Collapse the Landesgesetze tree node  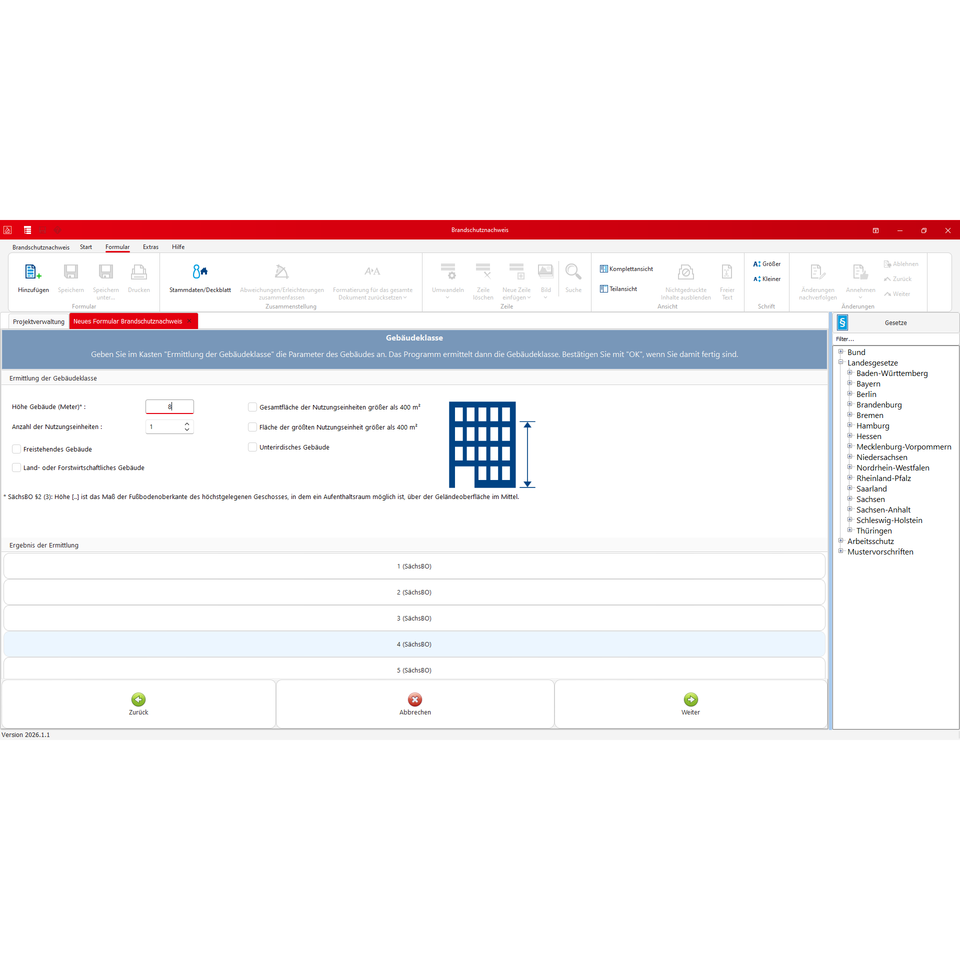click(840, 363)
